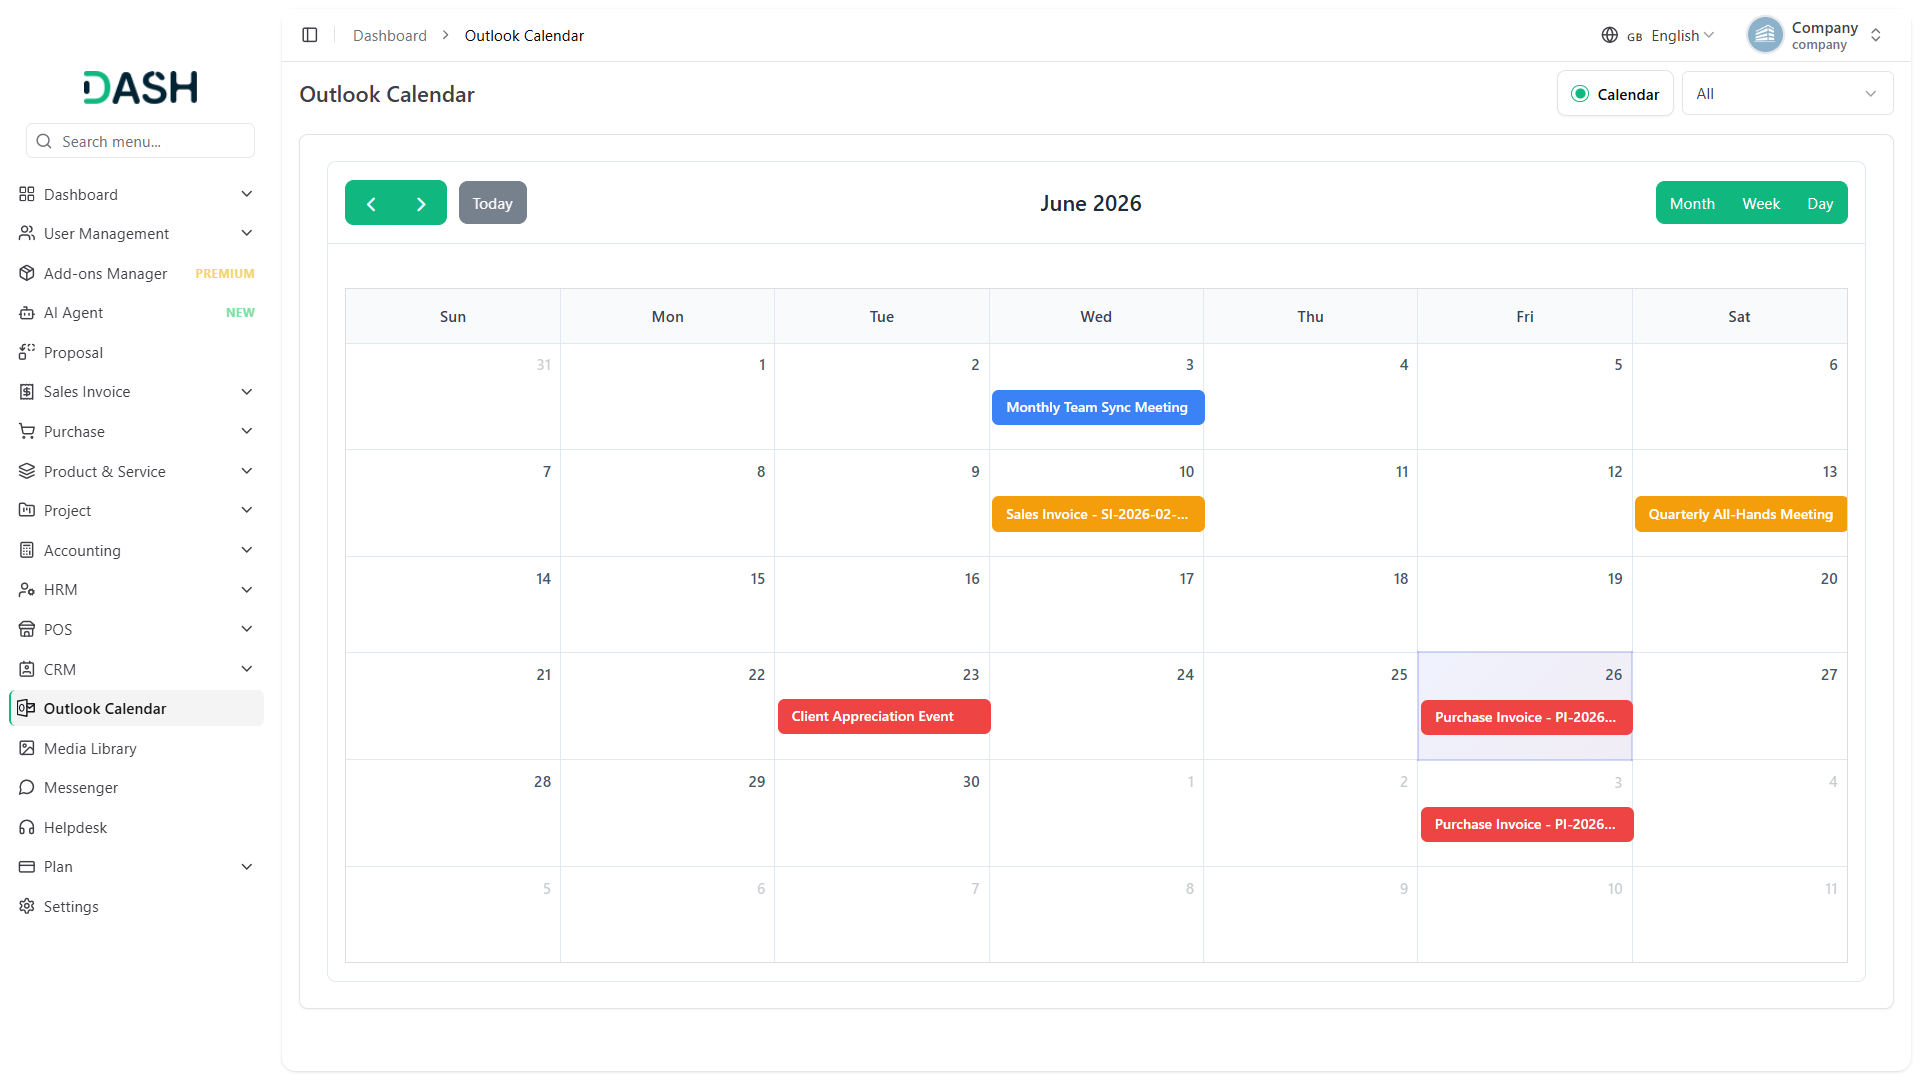Switch to Month view
Screen dimensions: 1920x1080
point(1692,203)
